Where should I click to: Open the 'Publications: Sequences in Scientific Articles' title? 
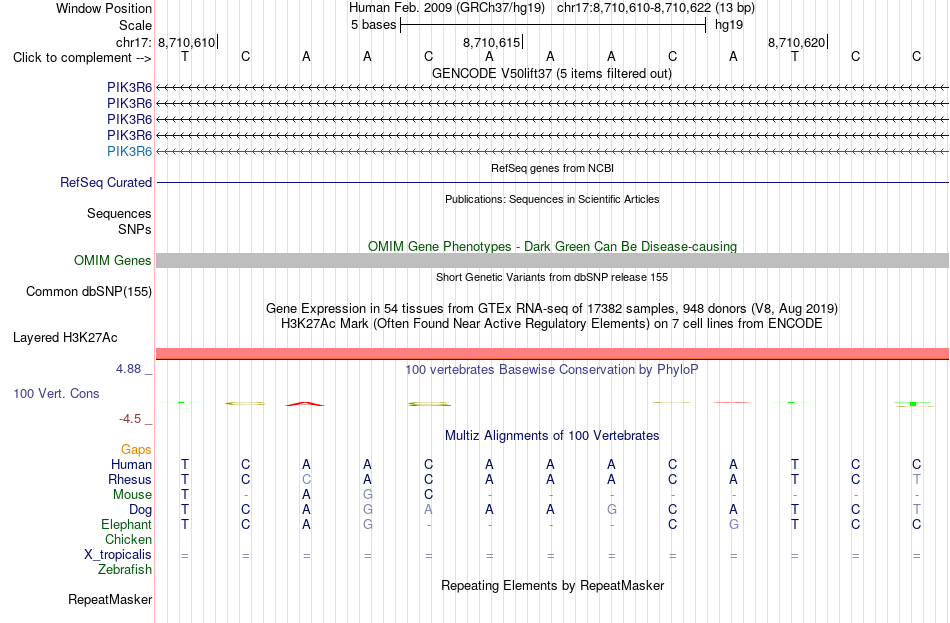552,199
